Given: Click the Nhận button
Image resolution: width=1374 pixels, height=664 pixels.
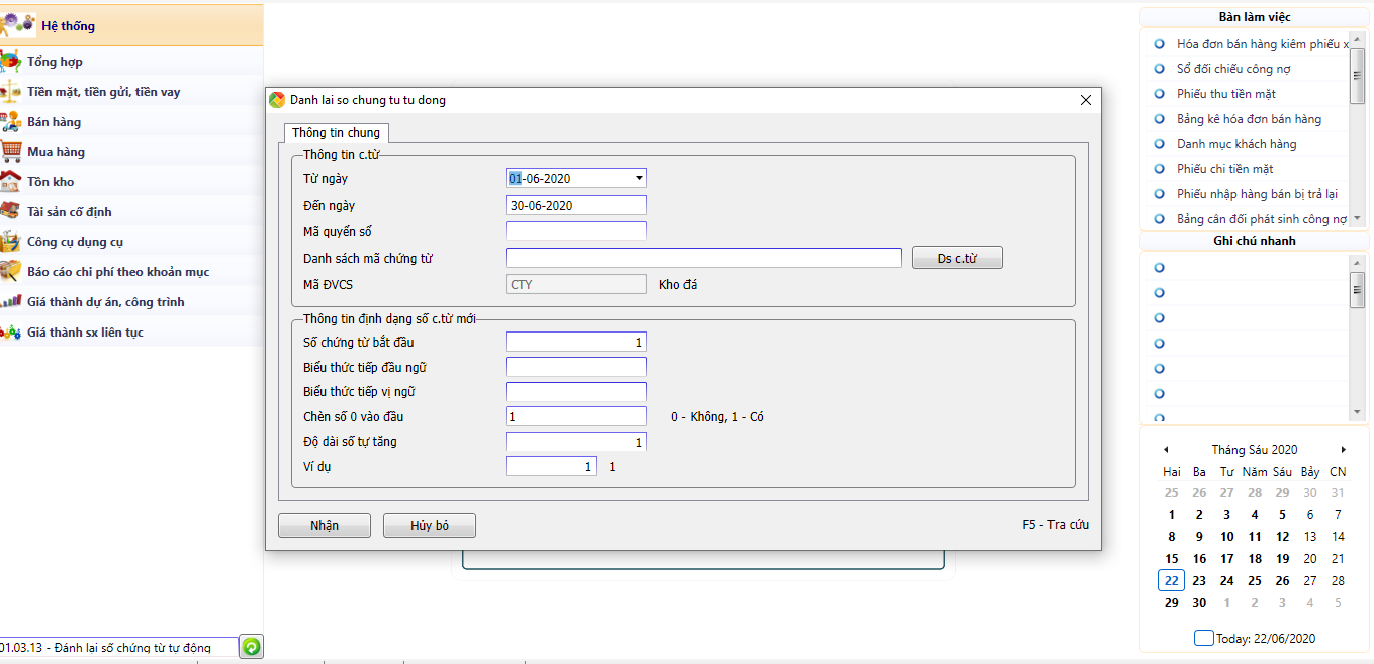Looking at the screenshot, I should [324, 526].
